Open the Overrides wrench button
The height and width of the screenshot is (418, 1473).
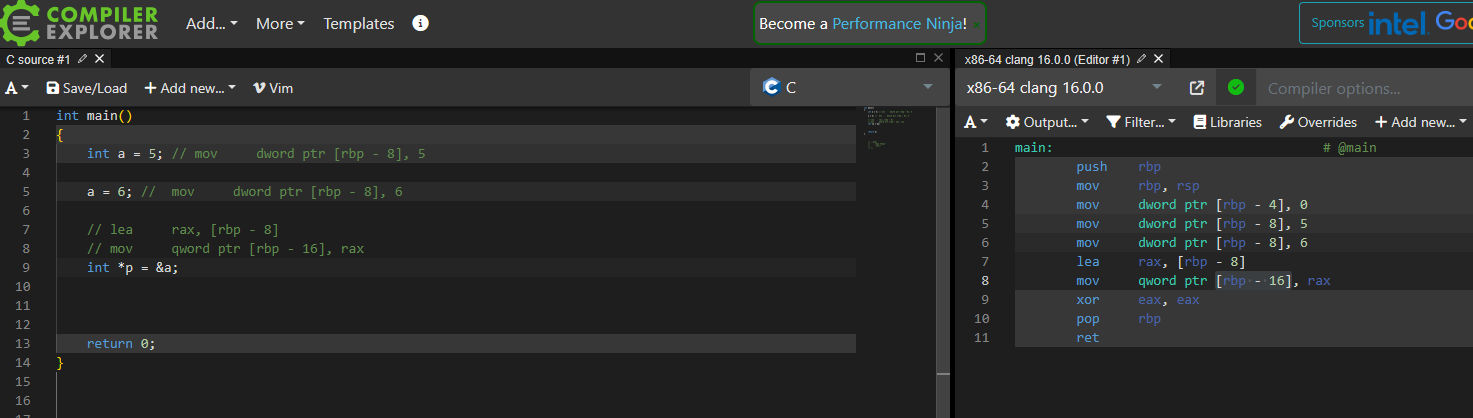1317,122
